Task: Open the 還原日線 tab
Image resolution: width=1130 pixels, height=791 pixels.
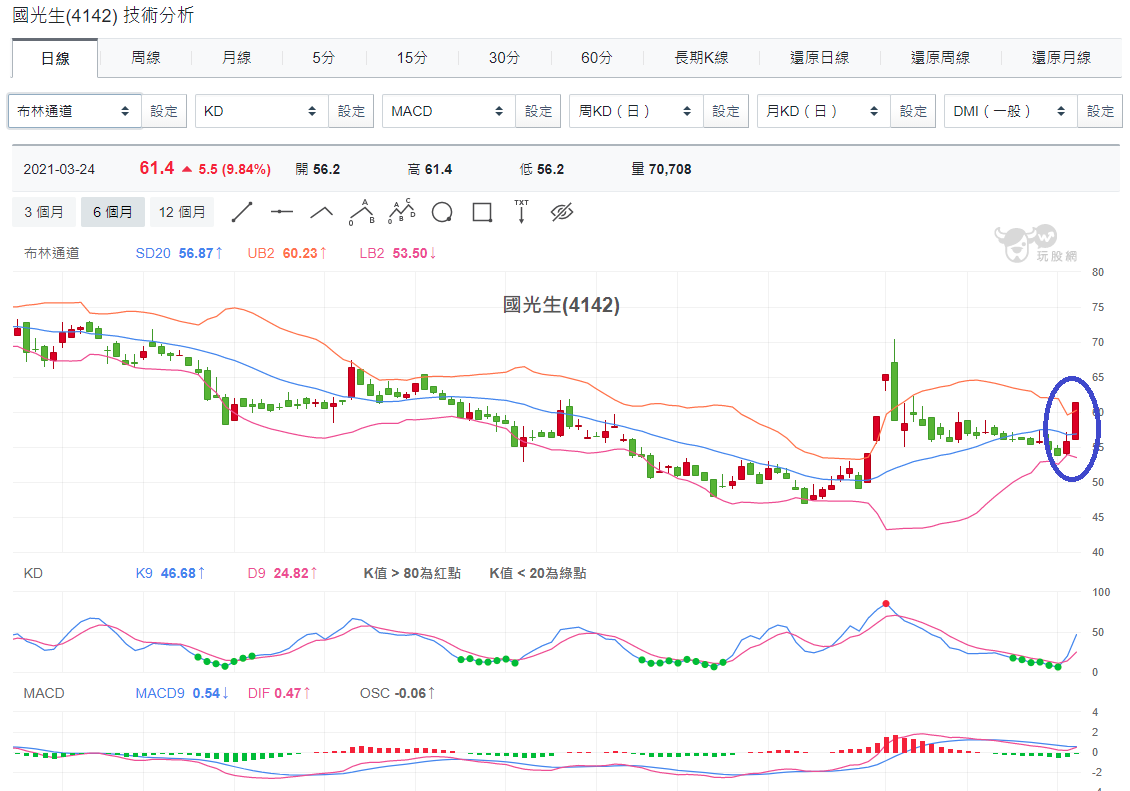Action: point(819,58)
